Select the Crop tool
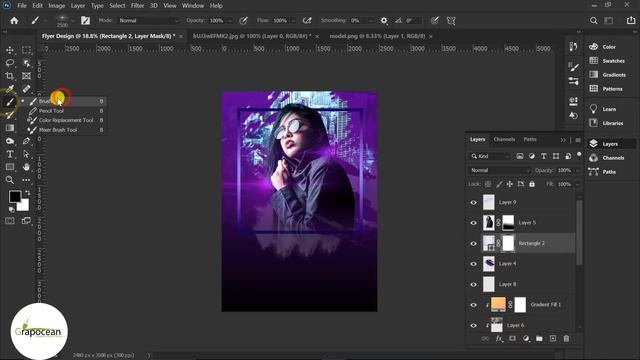The height and width of the screenshot is (360, 640). point(10,76)
